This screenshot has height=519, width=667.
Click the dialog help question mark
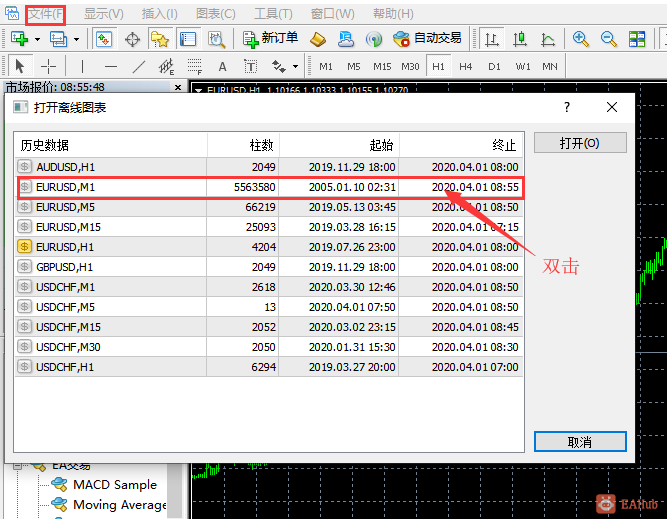click(567, 107)
